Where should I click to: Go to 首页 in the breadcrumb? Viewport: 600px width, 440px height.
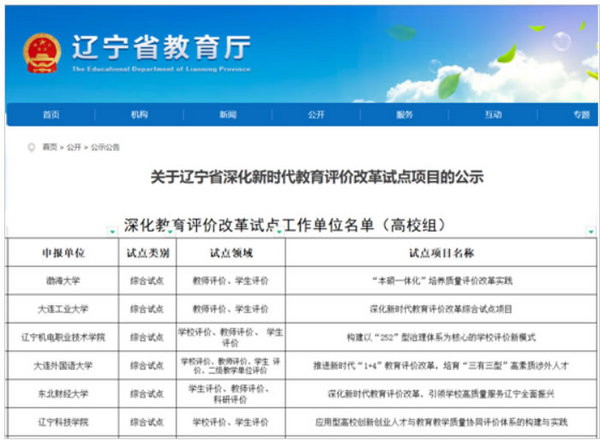click(x=50, y=147)
